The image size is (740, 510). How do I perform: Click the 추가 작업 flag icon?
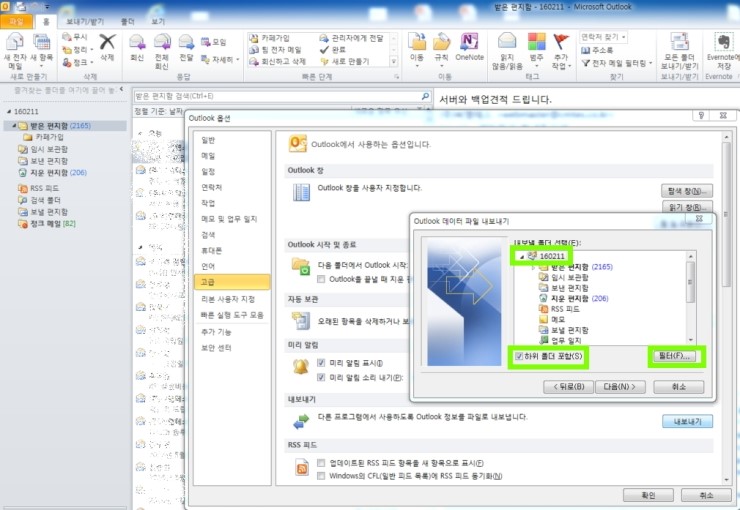(x=561, y=42)
